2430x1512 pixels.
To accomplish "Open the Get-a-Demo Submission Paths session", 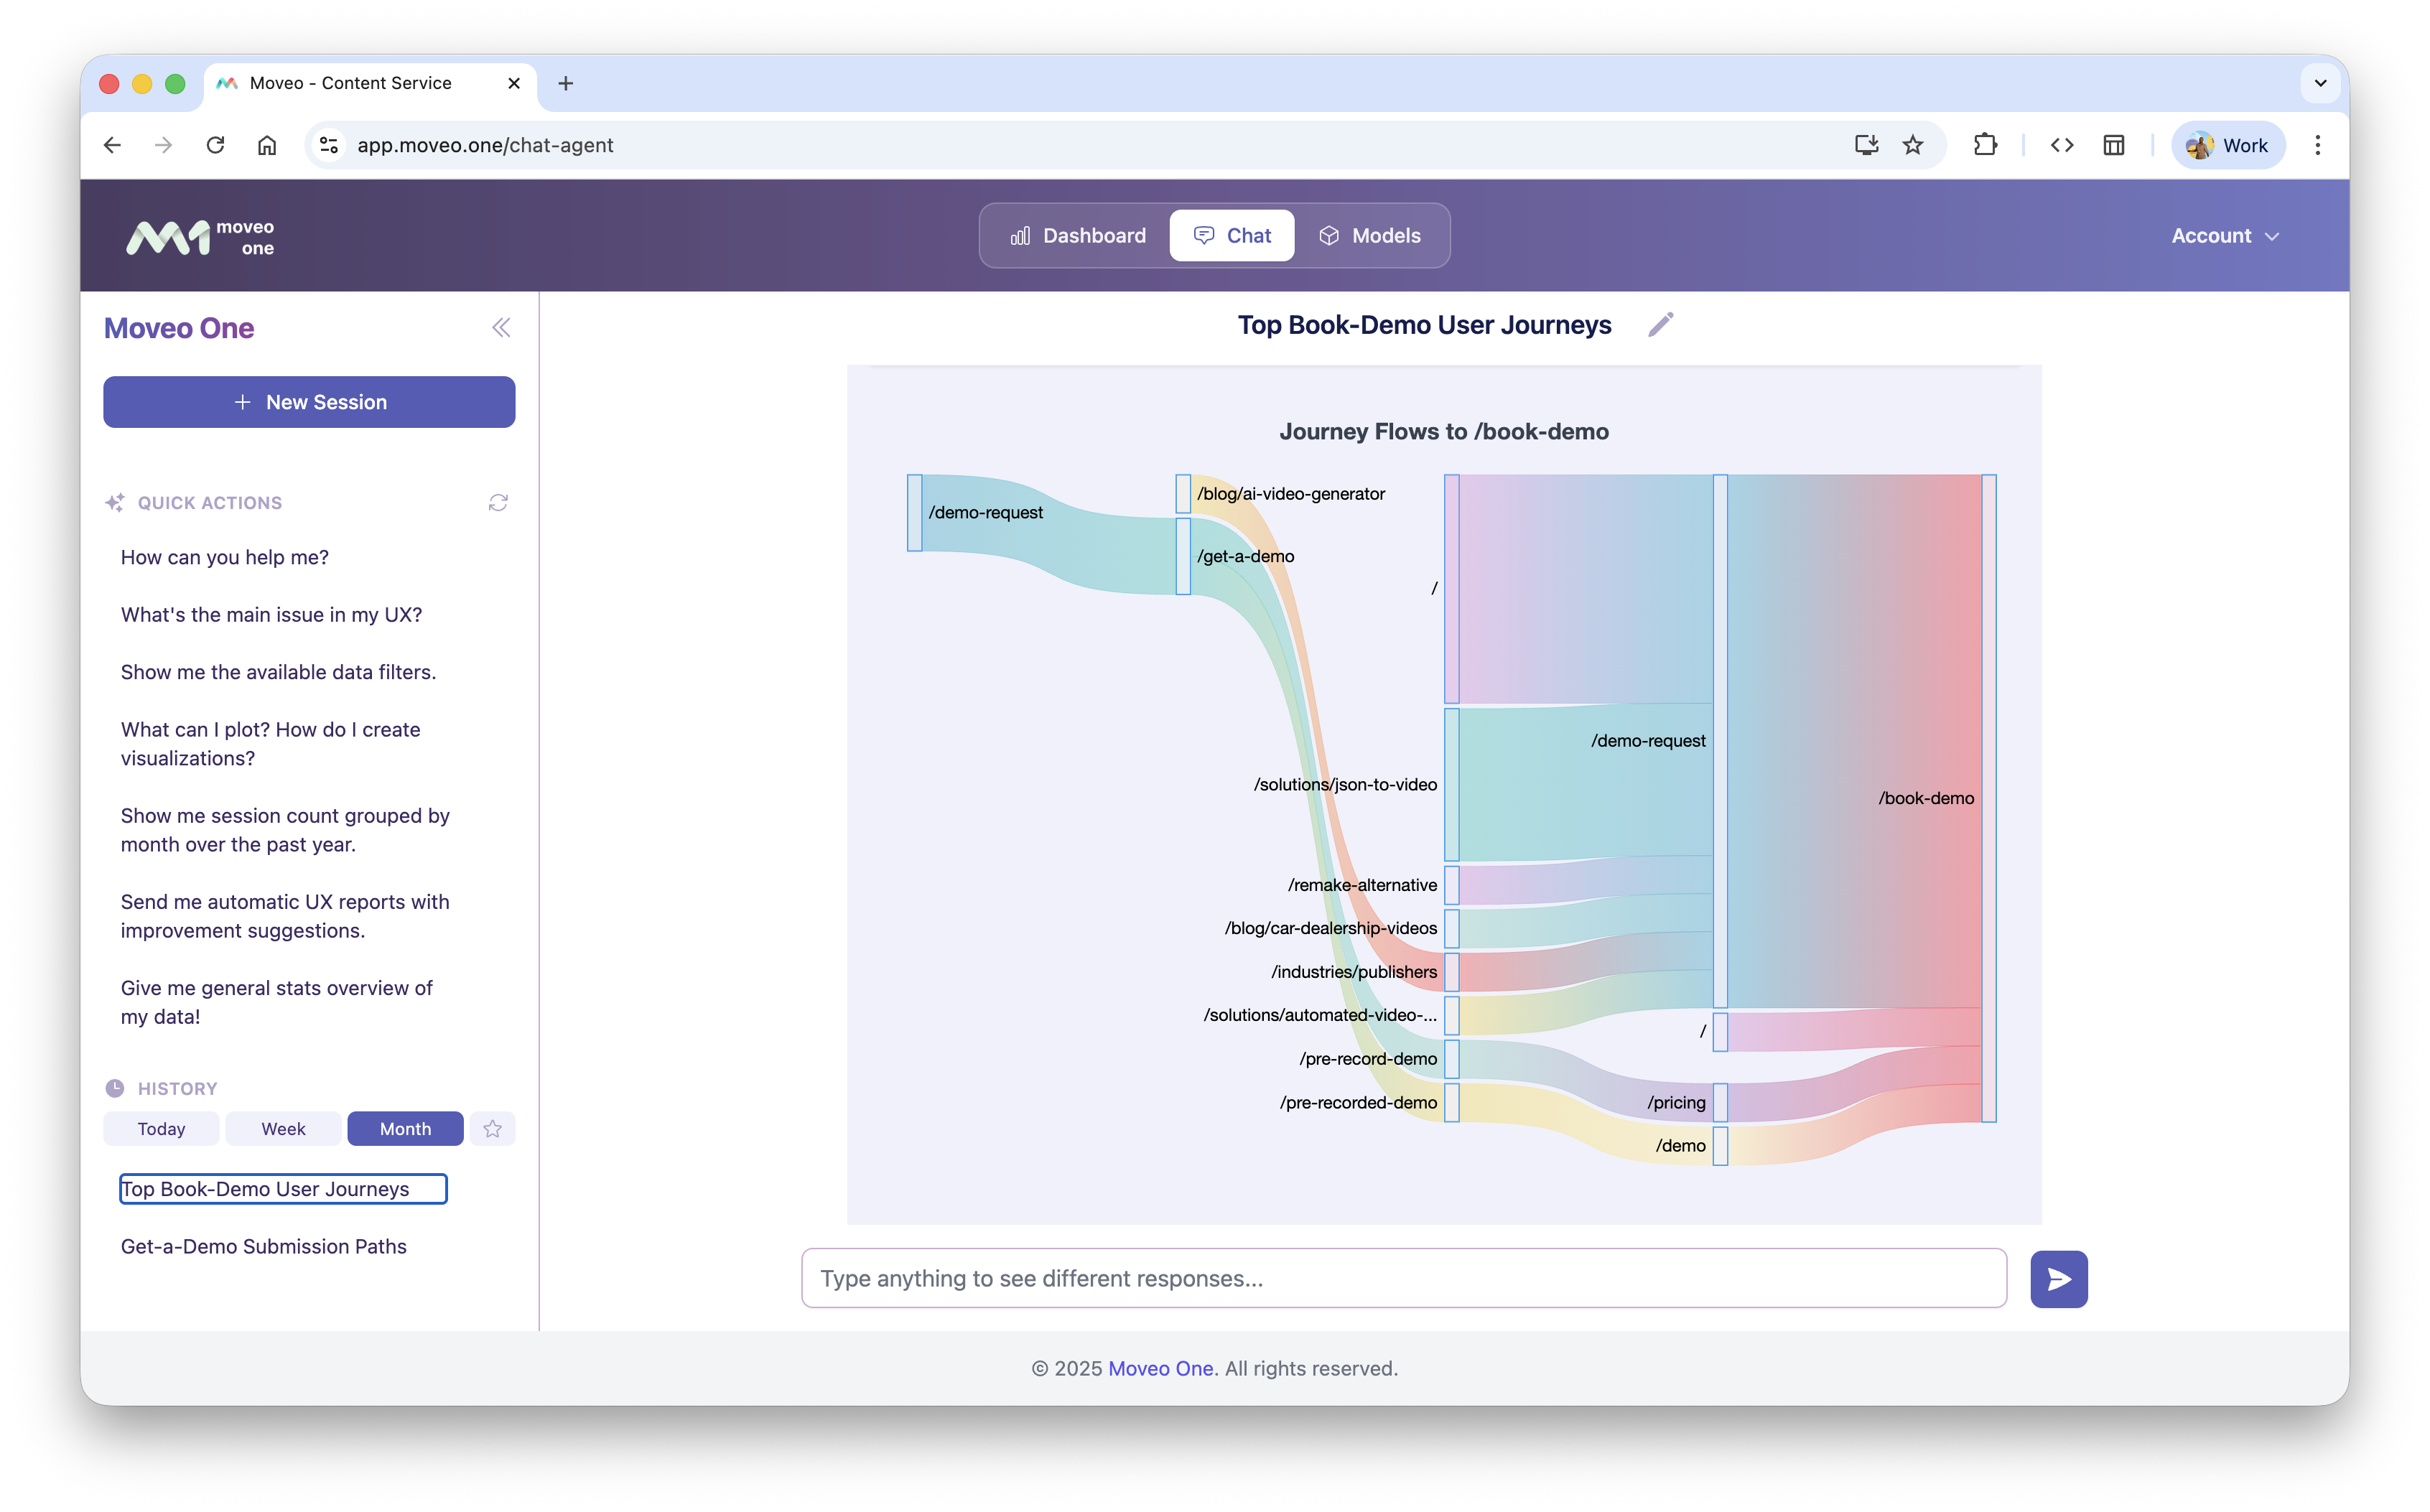I will pyautogui.click(x=263, y=1246).
